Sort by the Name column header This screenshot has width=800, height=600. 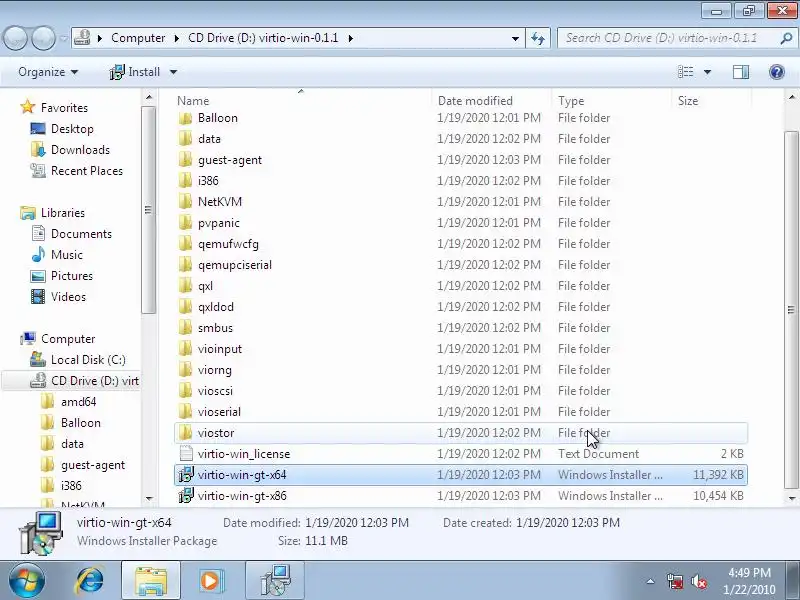[303, 101]
